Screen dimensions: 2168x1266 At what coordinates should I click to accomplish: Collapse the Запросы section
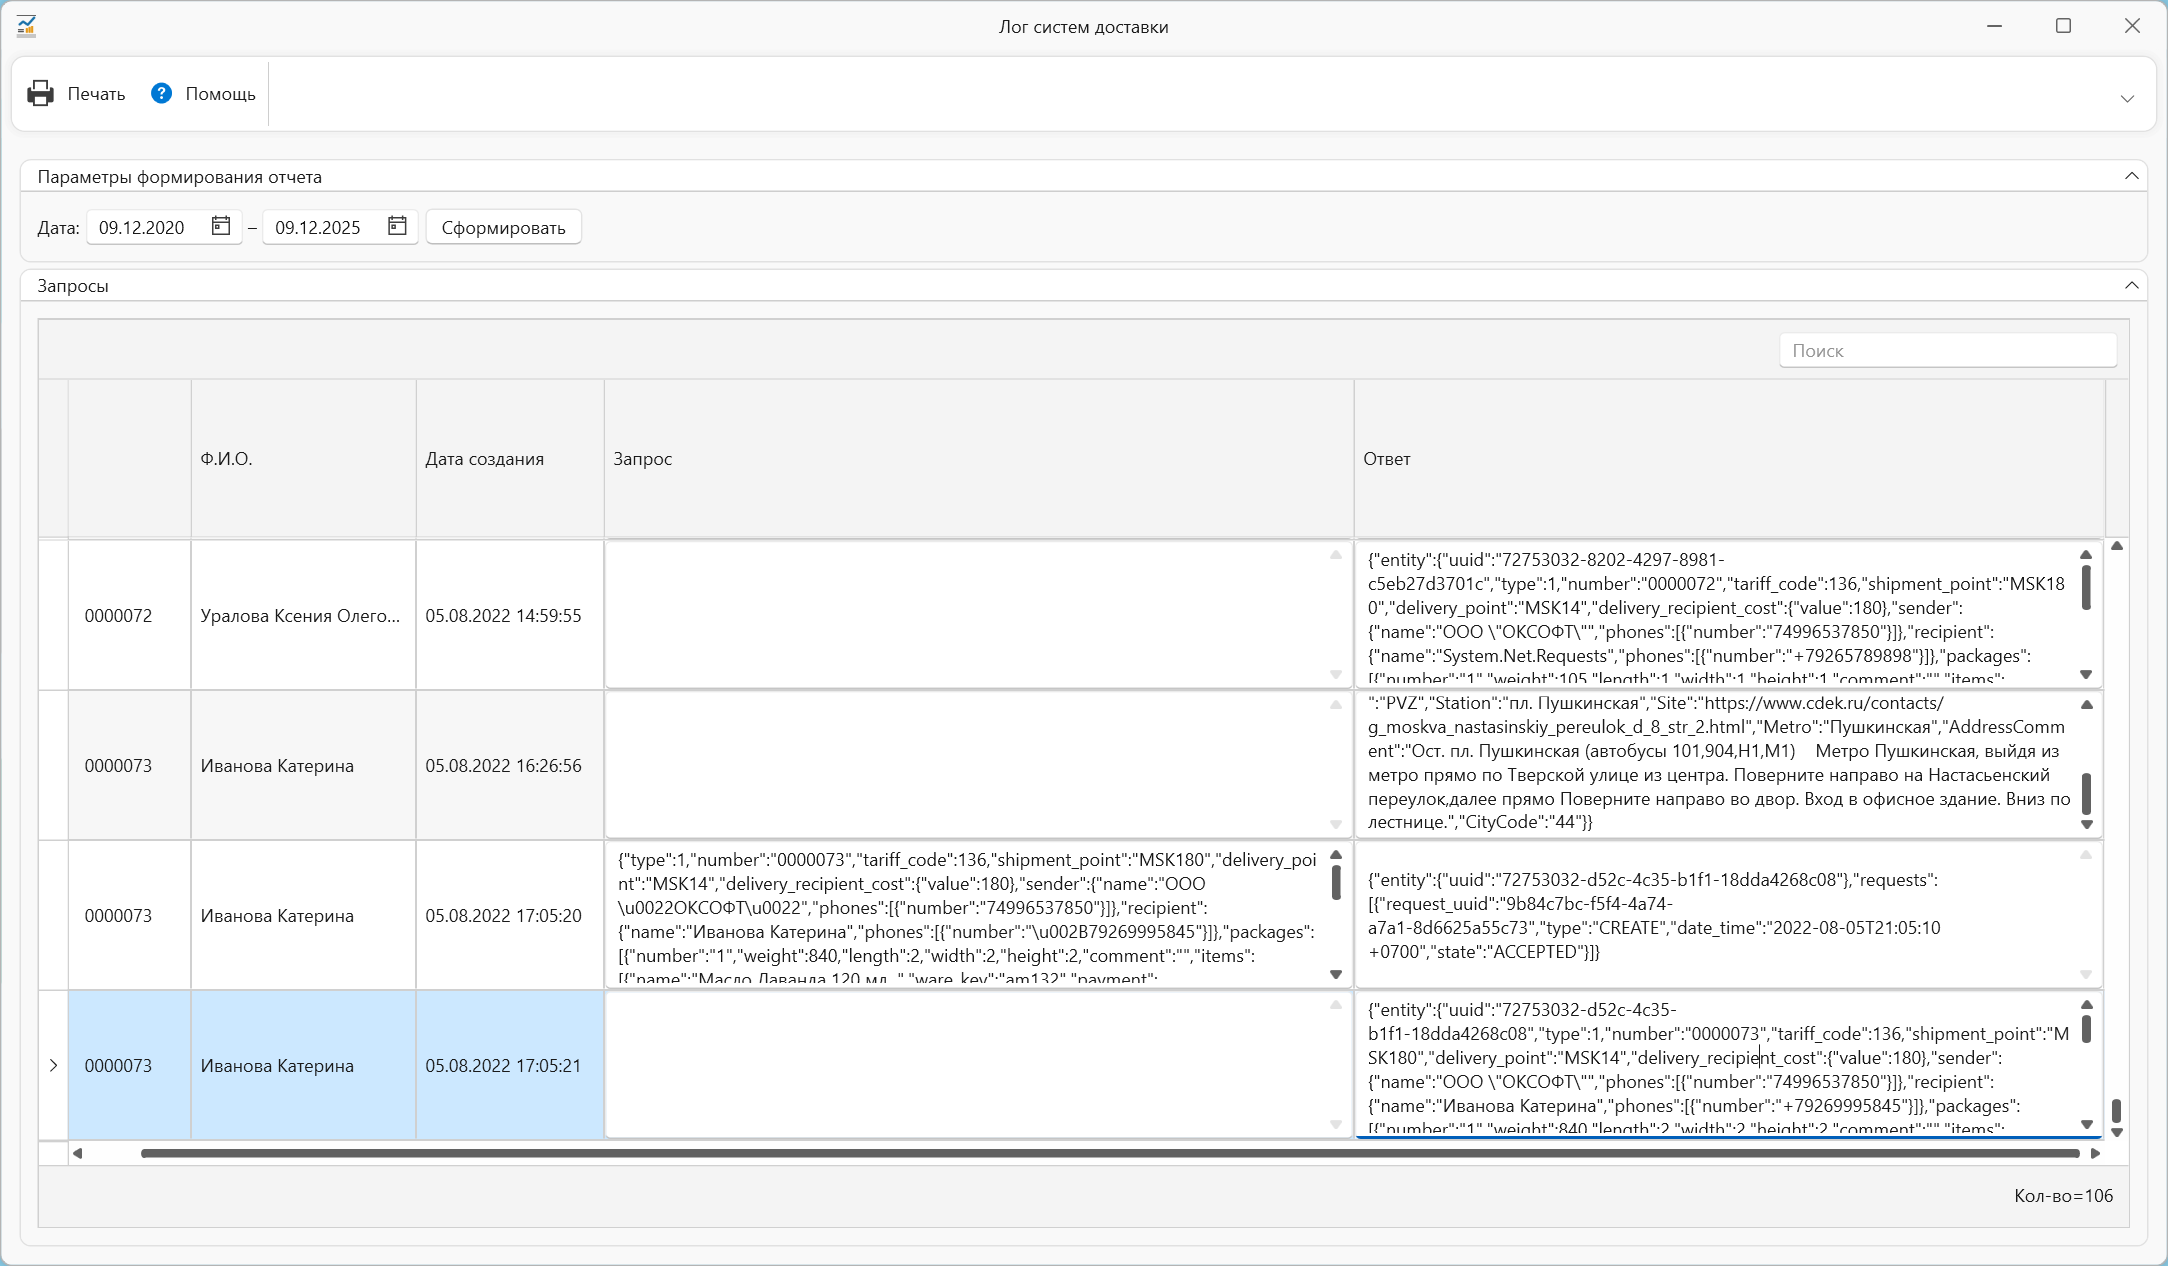click(x=2131, y=286)
